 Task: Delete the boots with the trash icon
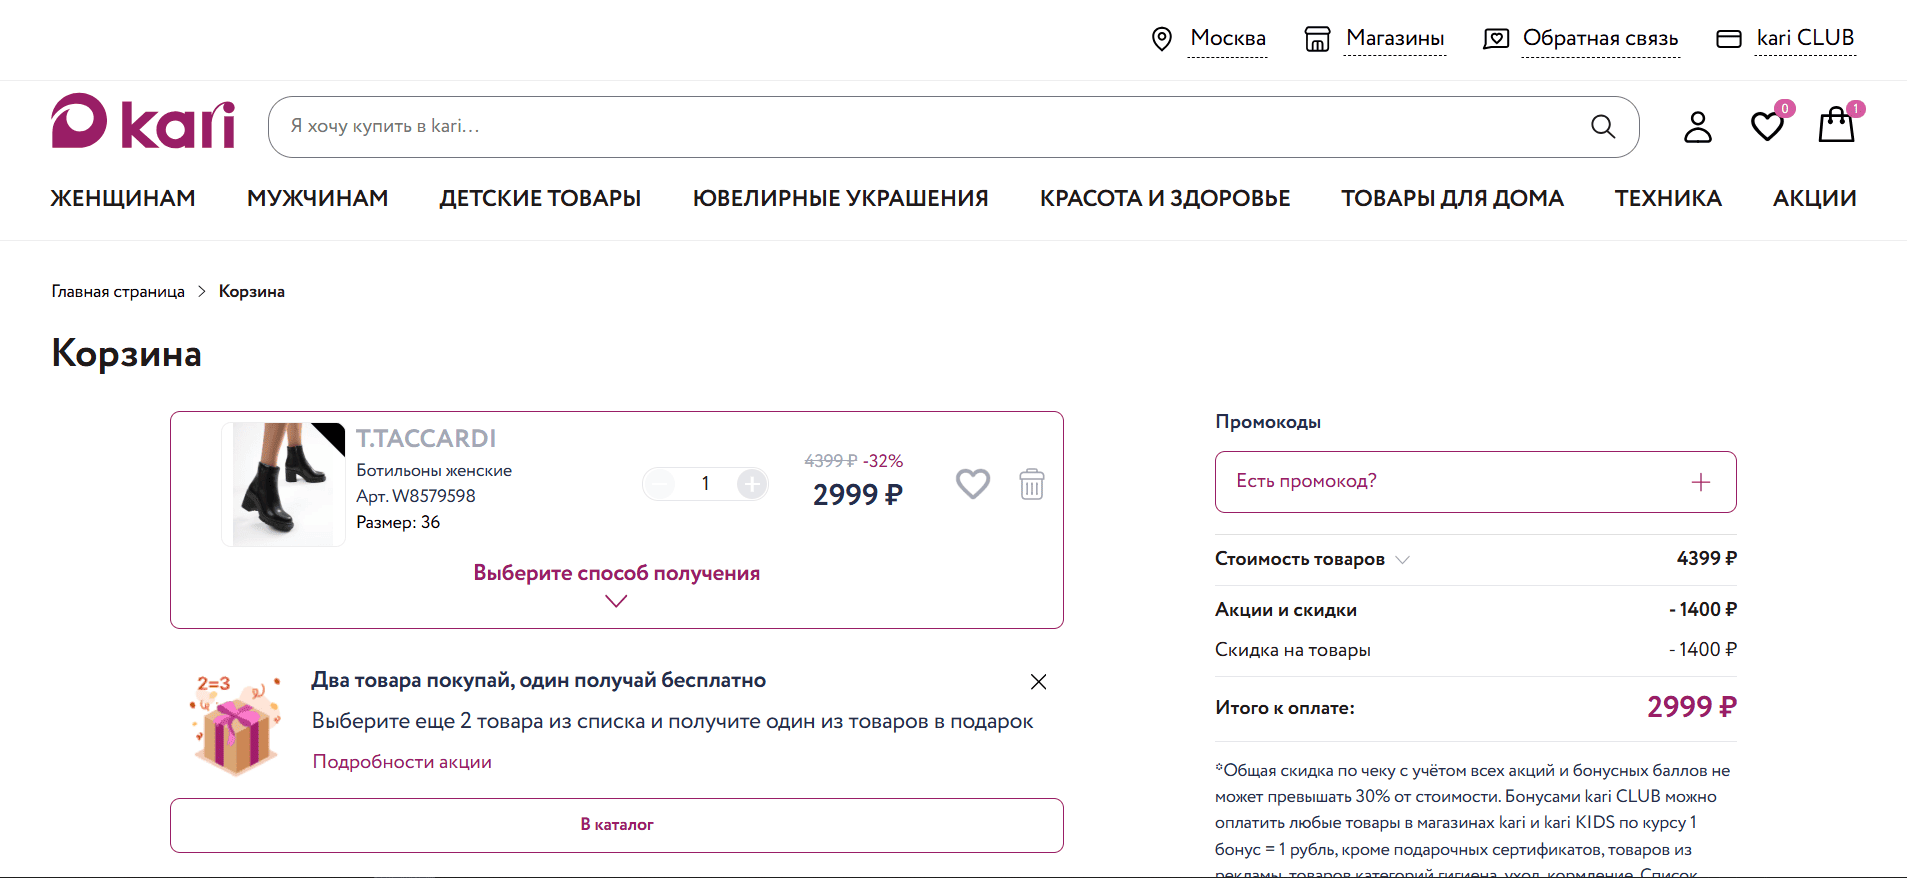tap(1031, 484)
